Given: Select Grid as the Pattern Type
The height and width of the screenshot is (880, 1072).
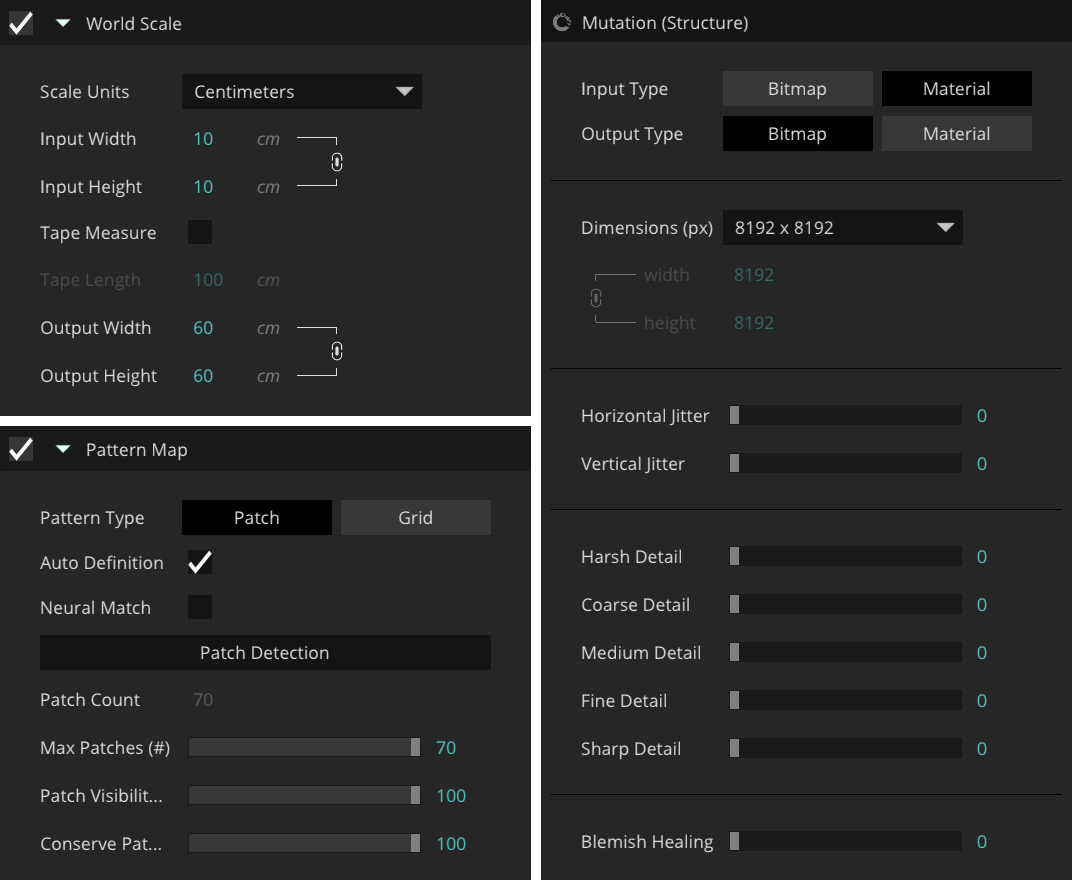Looking at the screenshot, I should coord(416,518).
